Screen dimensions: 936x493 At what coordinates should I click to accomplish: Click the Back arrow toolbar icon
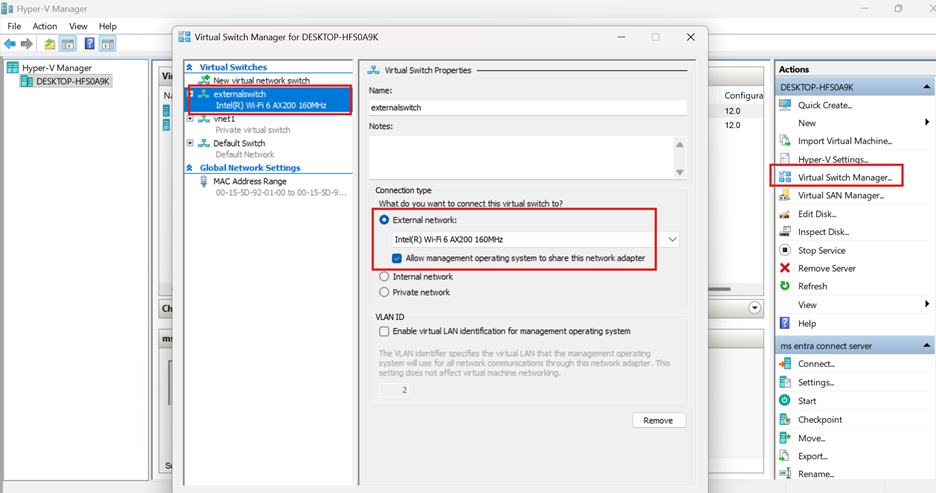(9, 44)
